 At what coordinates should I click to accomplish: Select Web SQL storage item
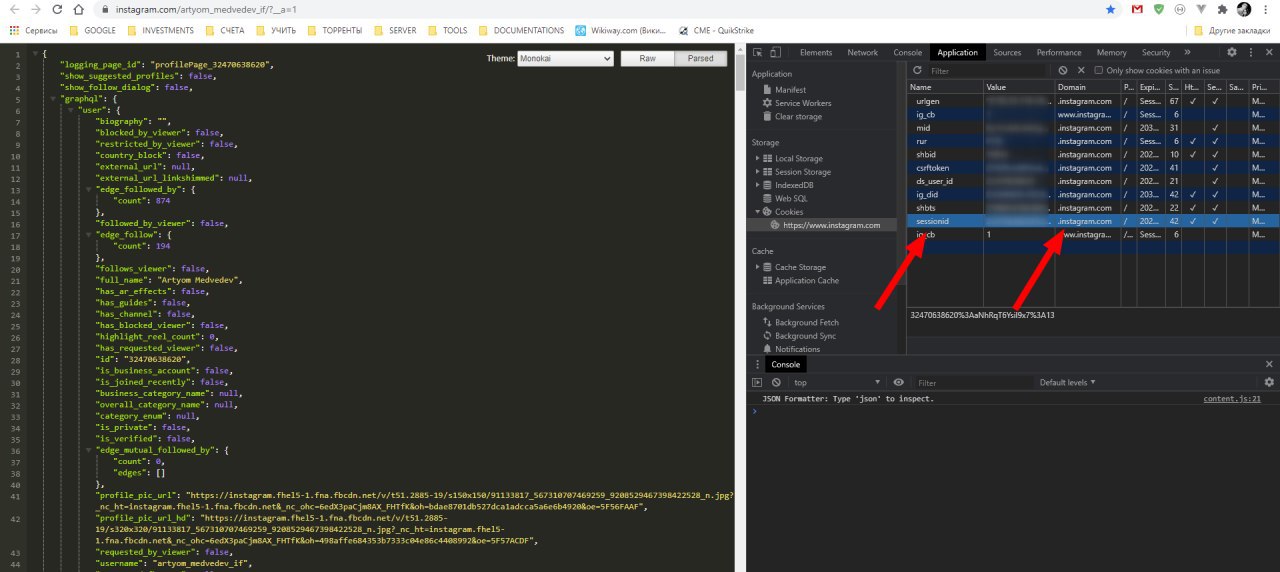pyautogui.click(x=791, y=198)
